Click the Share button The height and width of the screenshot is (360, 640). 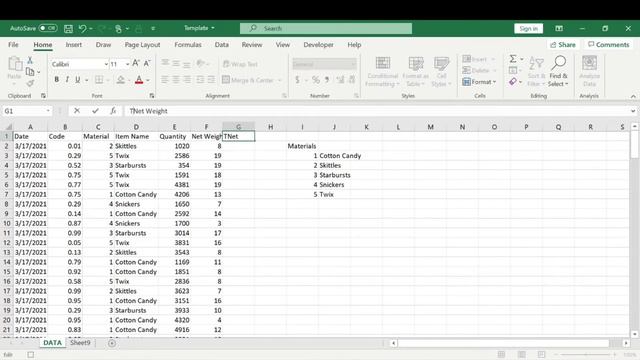point(562,44)
